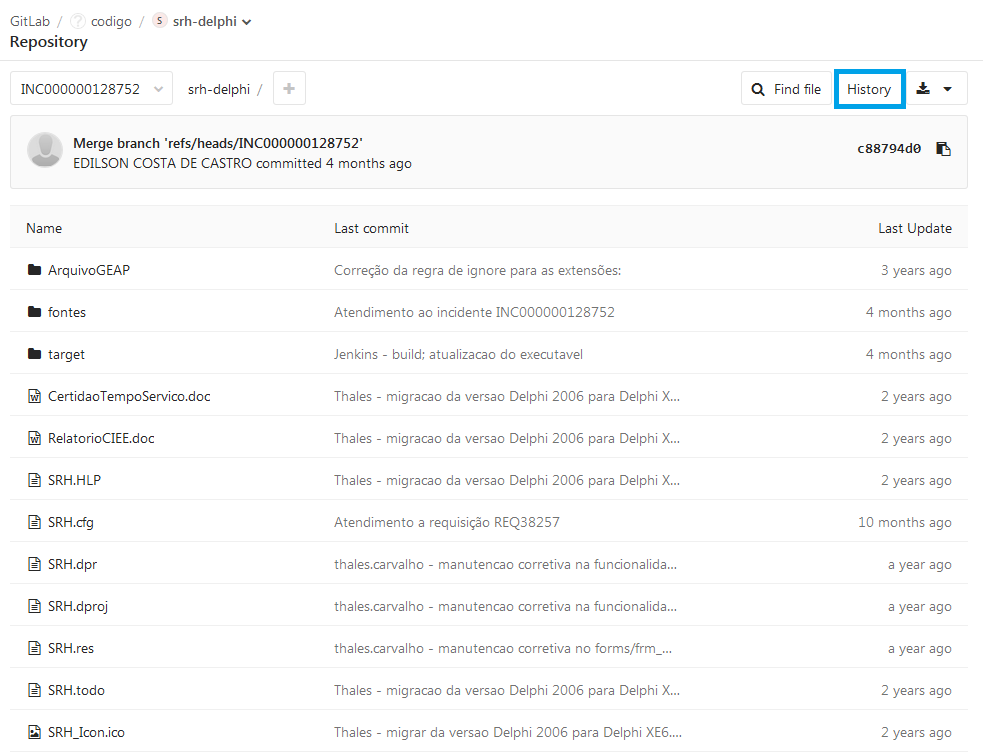Click the Find file button
Screen dimensions: 983x753
[x=786, y=89]
